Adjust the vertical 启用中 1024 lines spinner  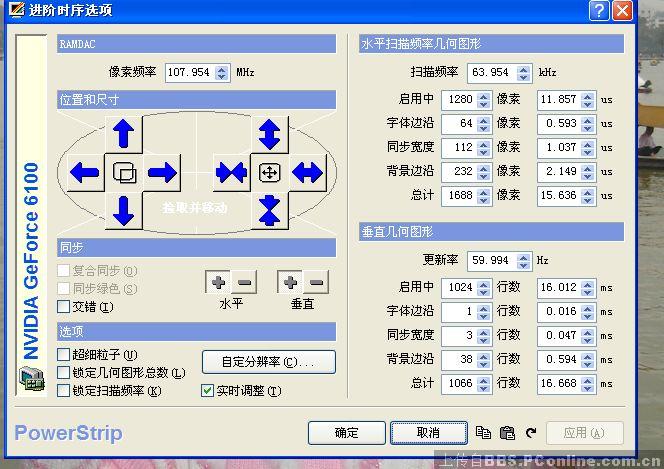483,288
